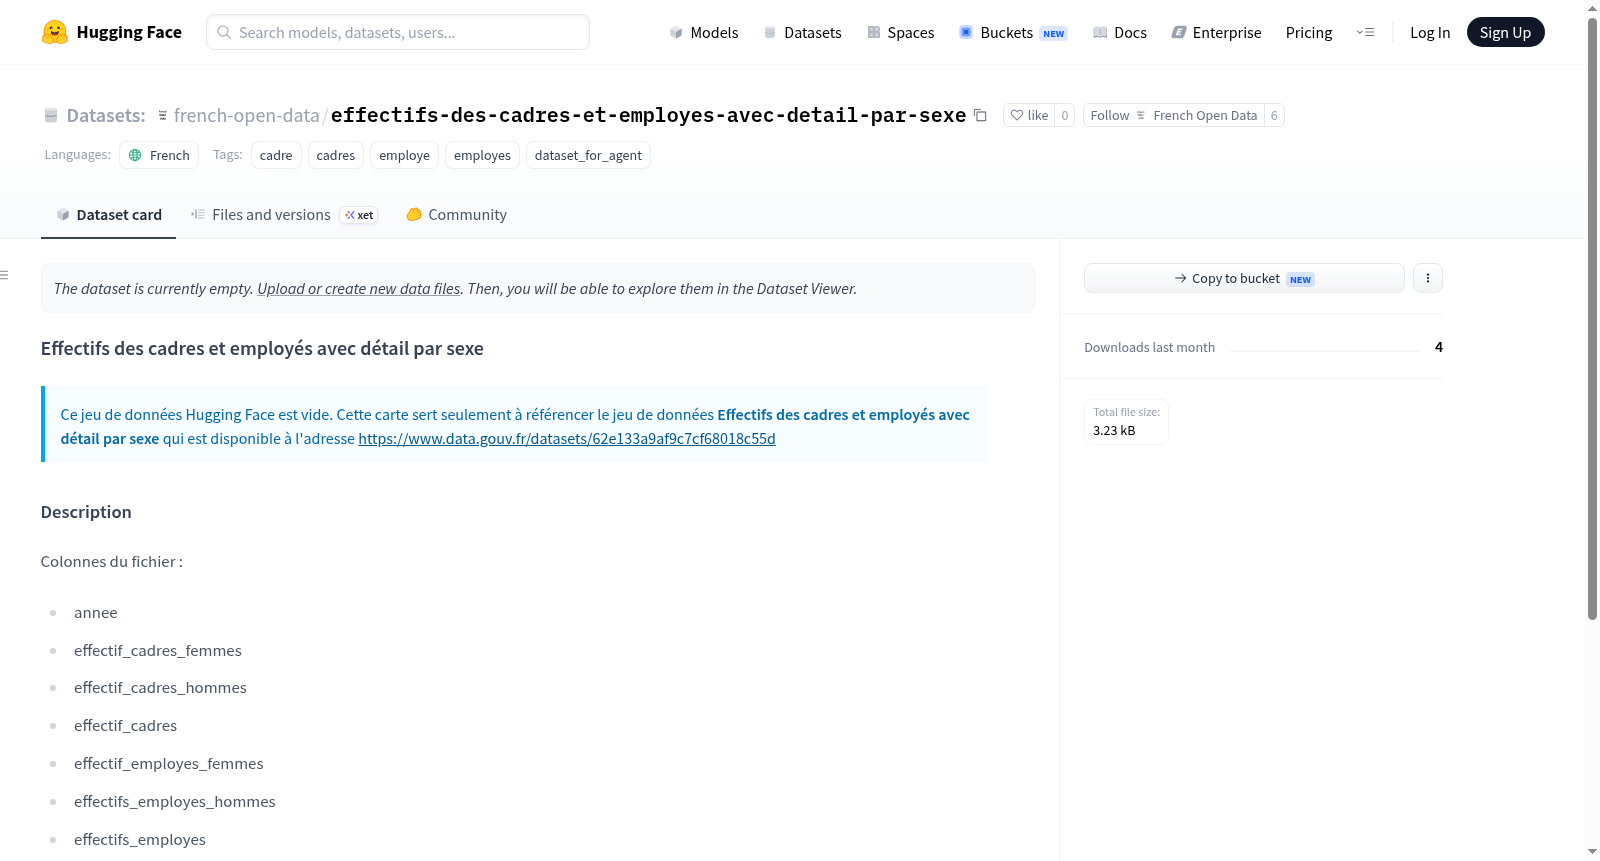Open the Spaces menu item

point(901,32)
